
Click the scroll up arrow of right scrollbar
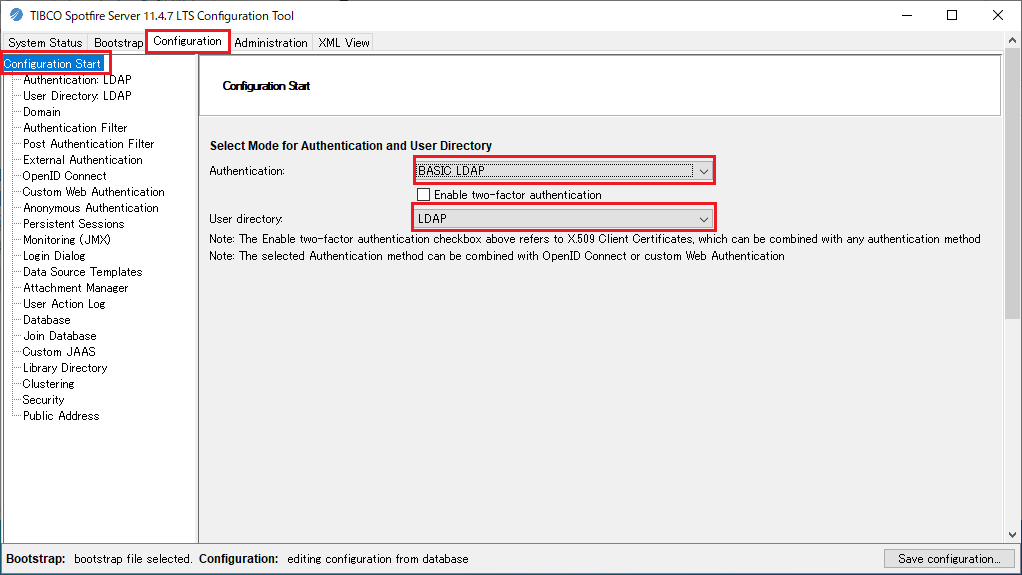tap(1012, 40)
